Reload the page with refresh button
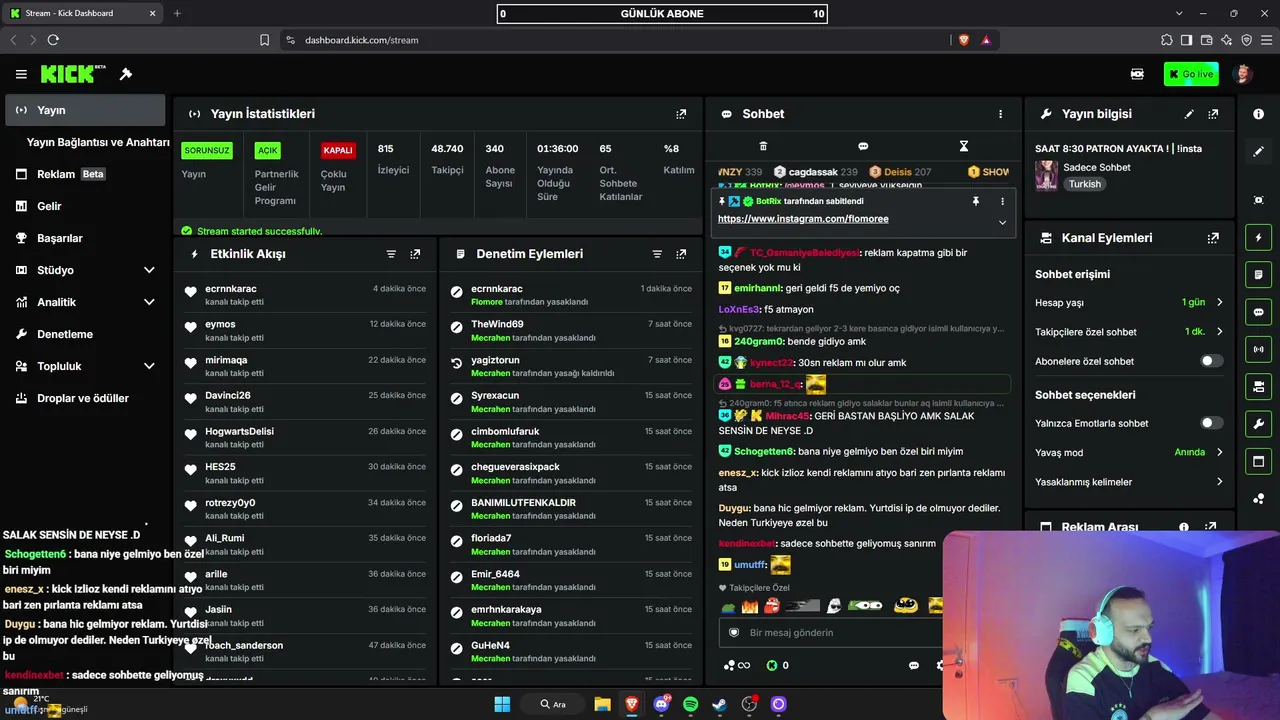The height and width of the screenshot is (720, 1280). click(53, 40)
